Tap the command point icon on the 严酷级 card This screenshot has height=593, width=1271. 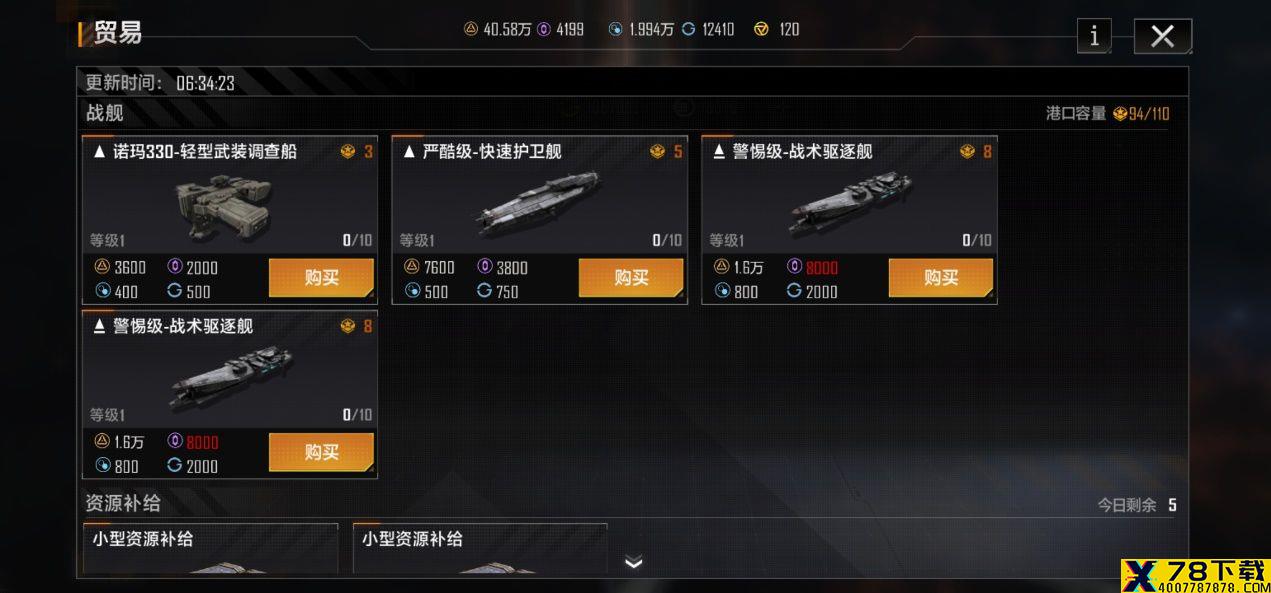pos(658,152)
